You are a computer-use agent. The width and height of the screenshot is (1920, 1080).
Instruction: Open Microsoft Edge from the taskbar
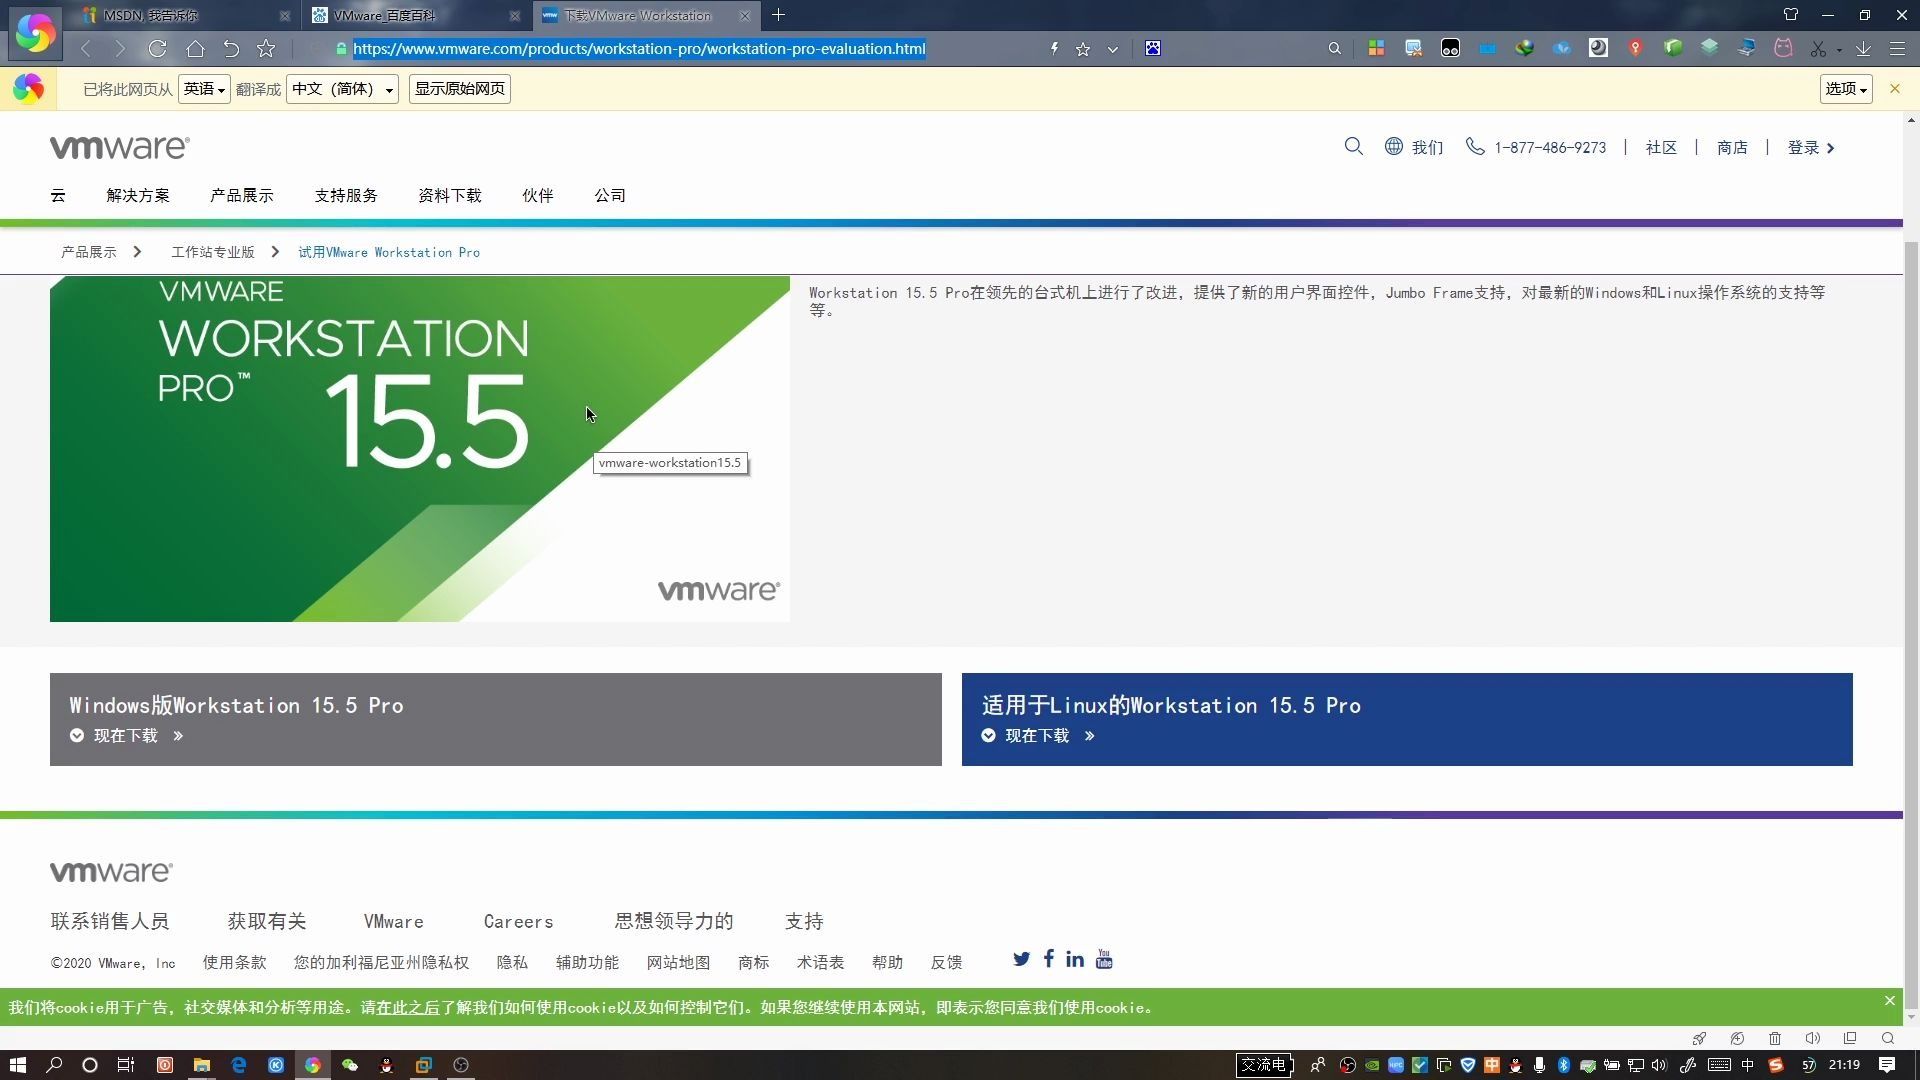coord(238,1065)
